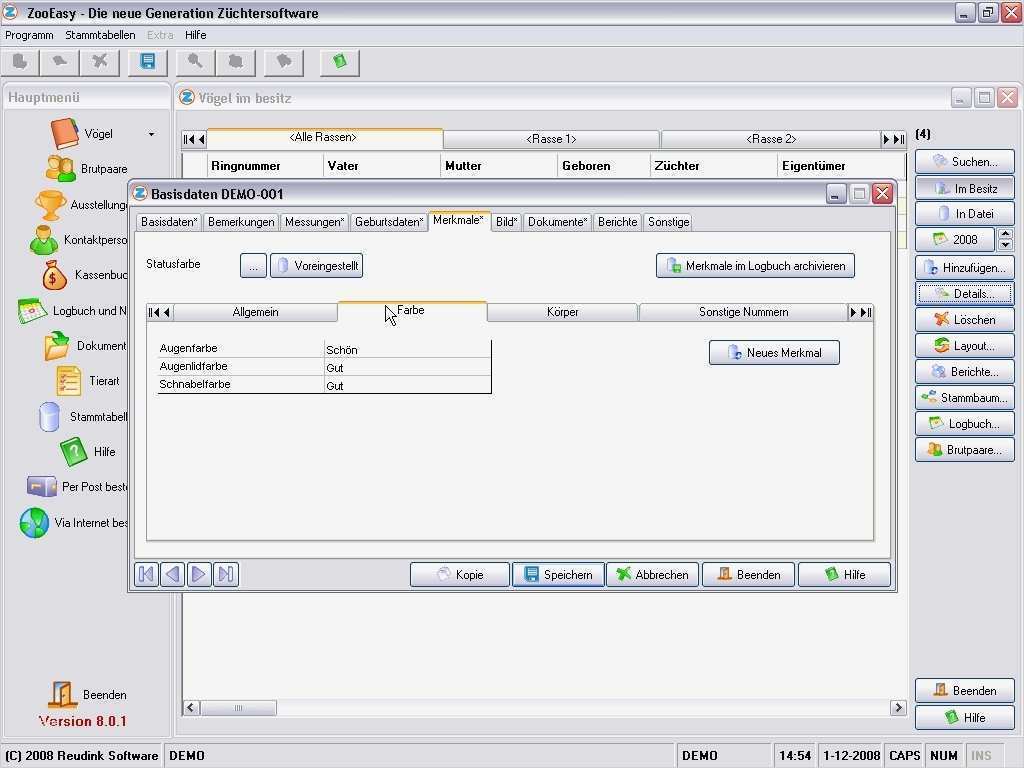
Task: Click the Suchen... button
Action: click(x=965, y=162)
